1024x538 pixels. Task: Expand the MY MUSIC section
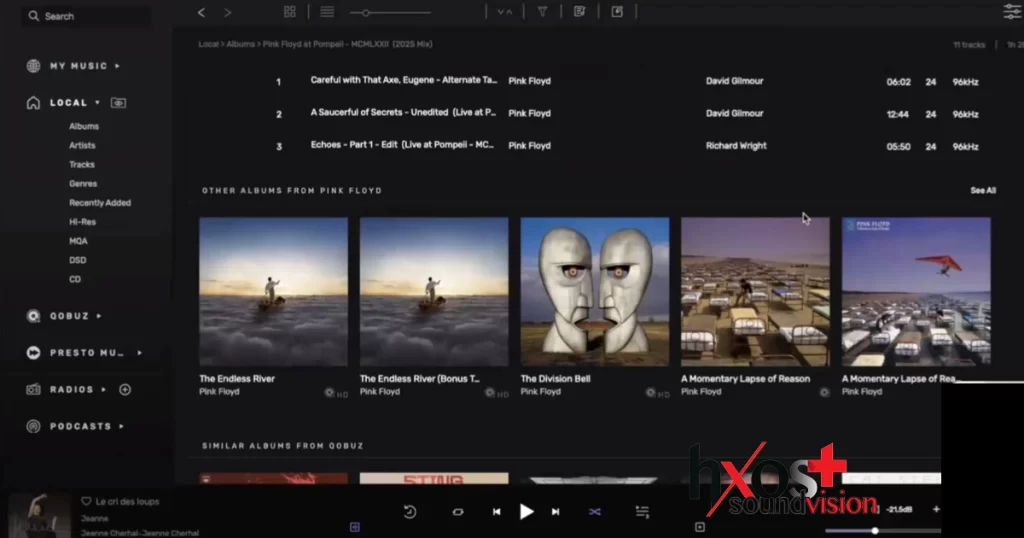[118, 66]
